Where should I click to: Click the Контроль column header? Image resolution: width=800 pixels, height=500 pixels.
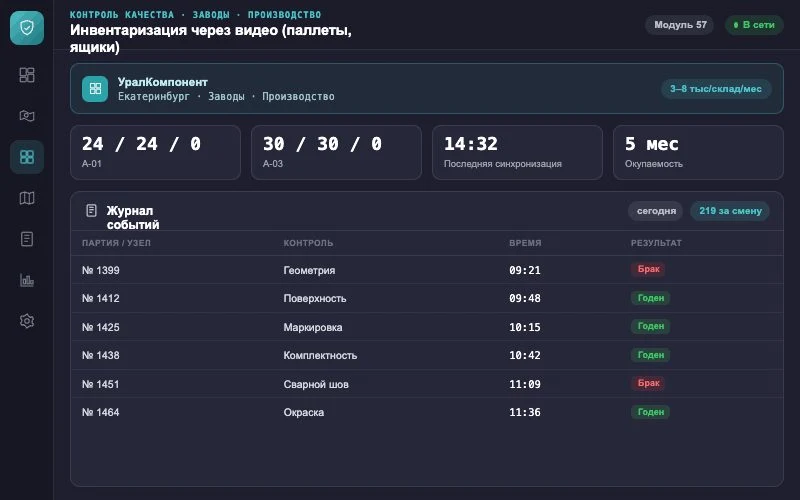click(308, 243)
